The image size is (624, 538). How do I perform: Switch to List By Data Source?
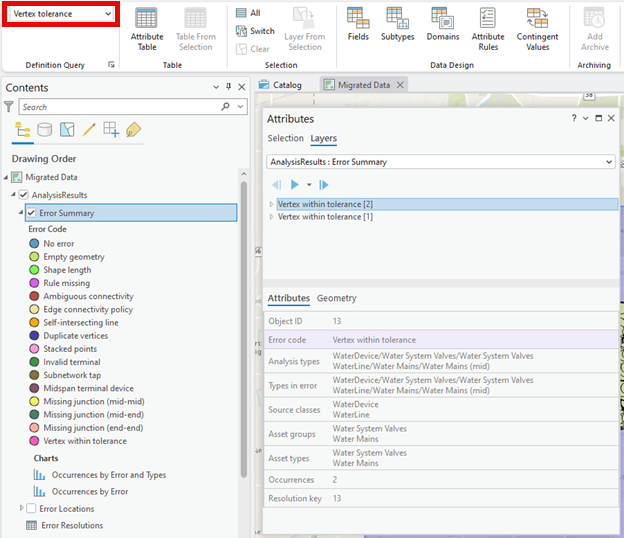[x=45, y=130]
